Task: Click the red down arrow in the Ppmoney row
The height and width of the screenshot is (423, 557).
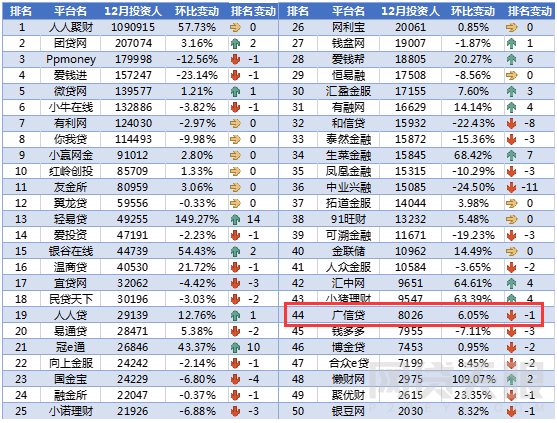Action: click(x=235, y=59)
